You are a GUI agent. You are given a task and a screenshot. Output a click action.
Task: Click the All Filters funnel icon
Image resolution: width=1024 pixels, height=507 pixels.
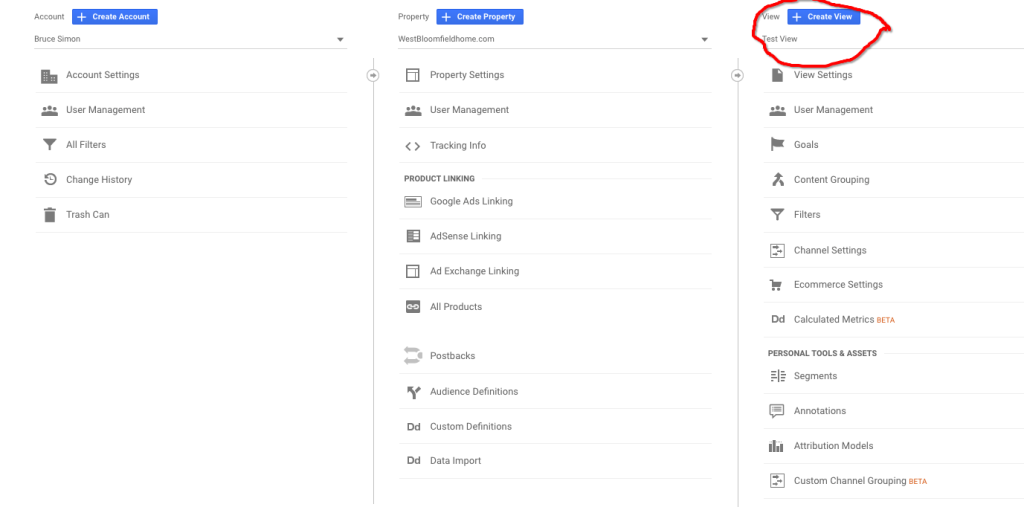coord(49,145)
